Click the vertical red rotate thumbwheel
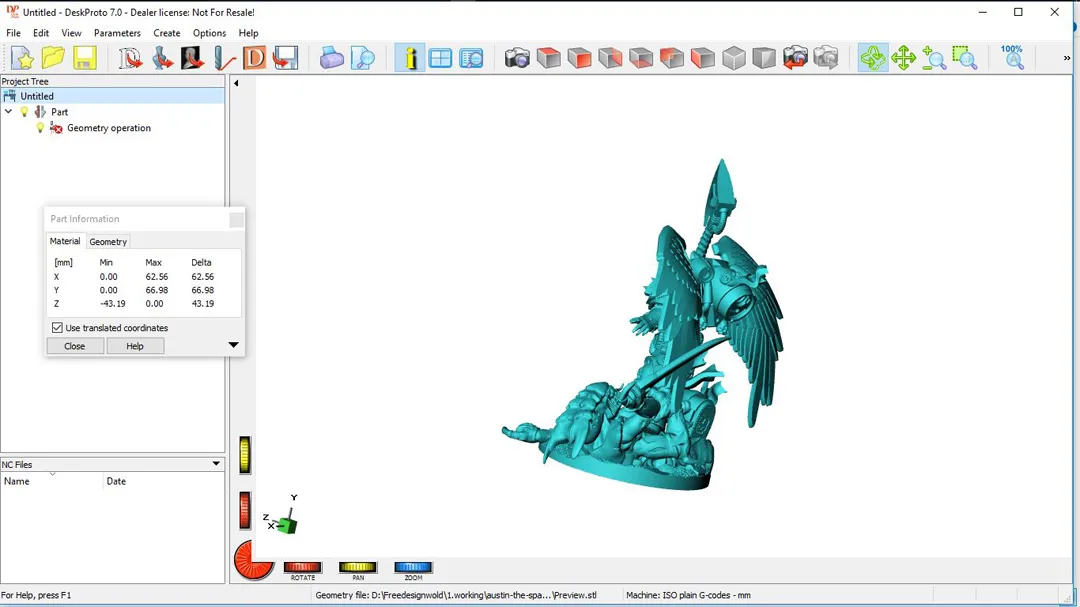The width and height of the screenshot is (1080, 607). pos(245,511)
